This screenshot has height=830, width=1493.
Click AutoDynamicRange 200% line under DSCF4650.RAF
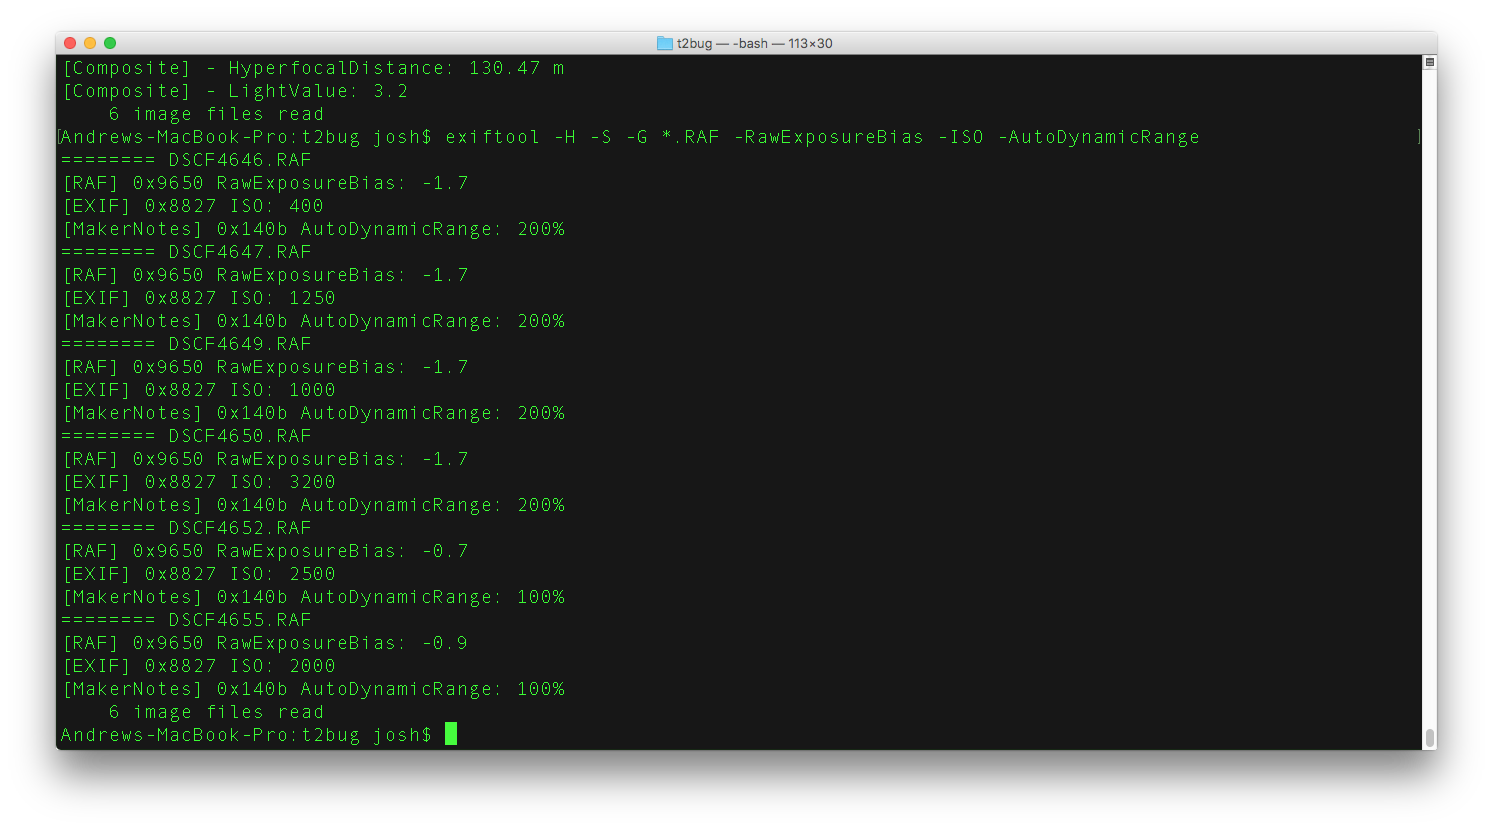click(x=313, y=505)
